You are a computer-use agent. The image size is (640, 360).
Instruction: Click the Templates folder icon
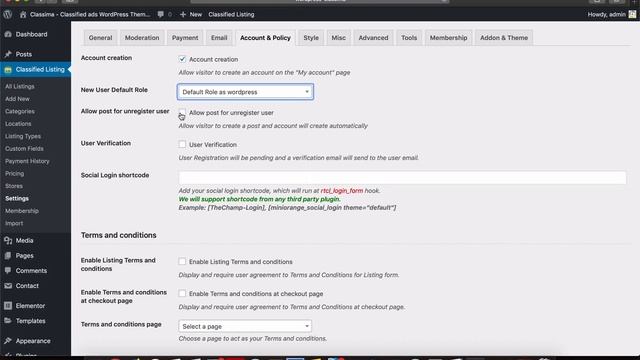[8, 321]
